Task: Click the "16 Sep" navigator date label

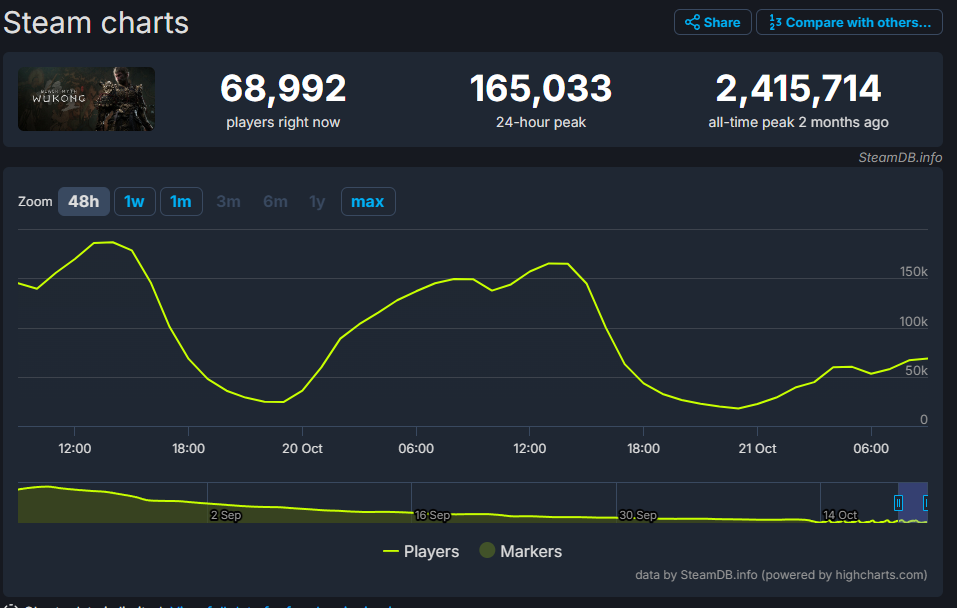Action: [432, 515]
